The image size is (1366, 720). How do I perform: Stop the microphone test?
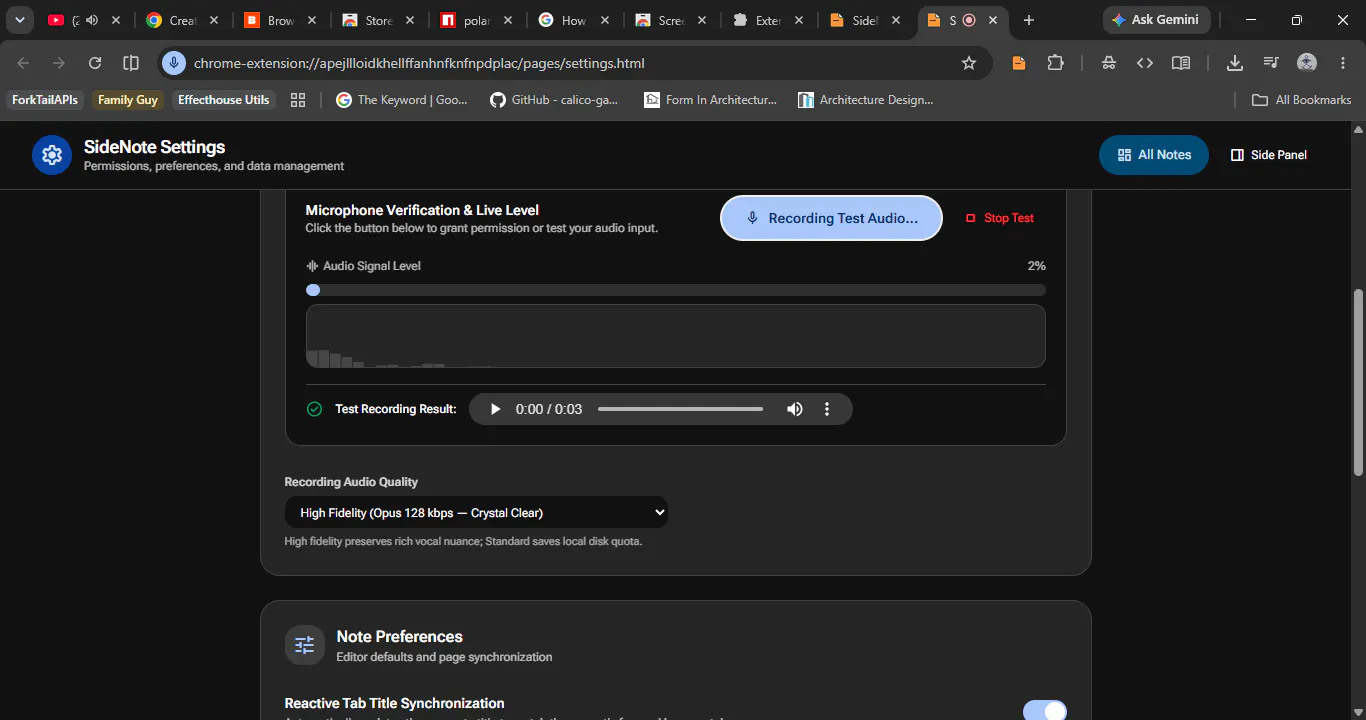[x=1000, y=218]
